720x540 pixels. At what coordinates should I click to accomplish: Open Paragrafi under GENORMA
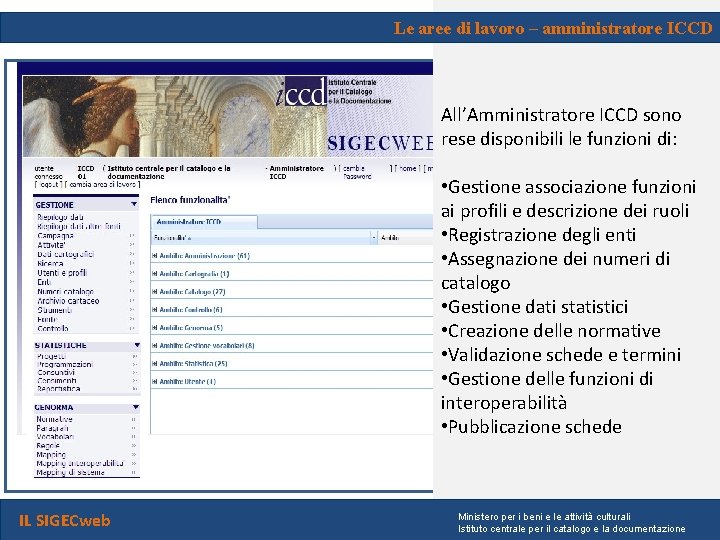pyautogui.click(x=52, y=428)
